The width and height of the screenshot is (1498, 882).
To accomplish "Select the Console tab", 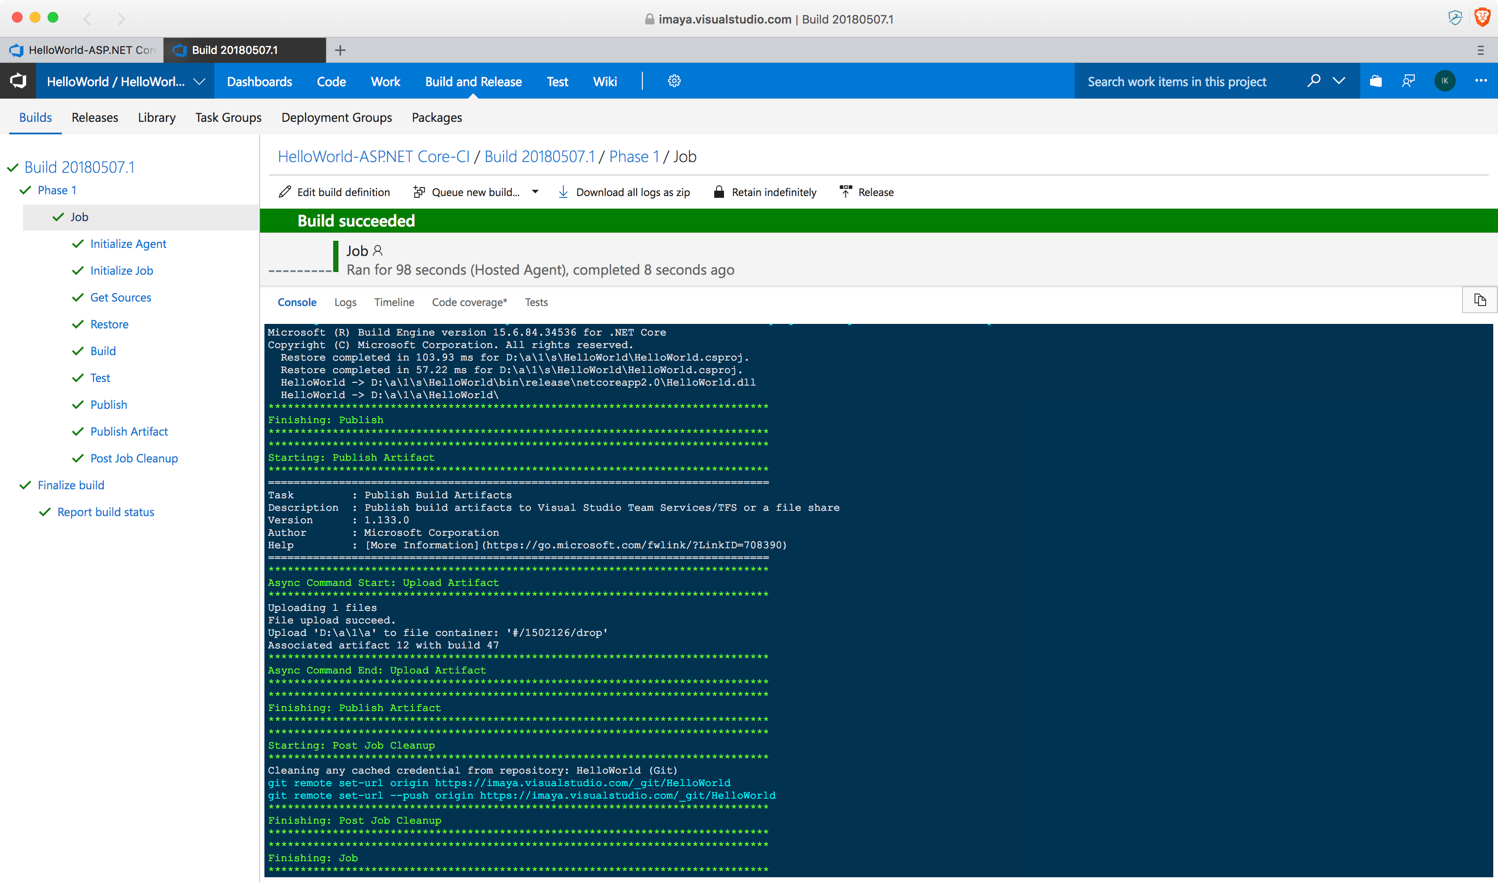I will [297, 302].
